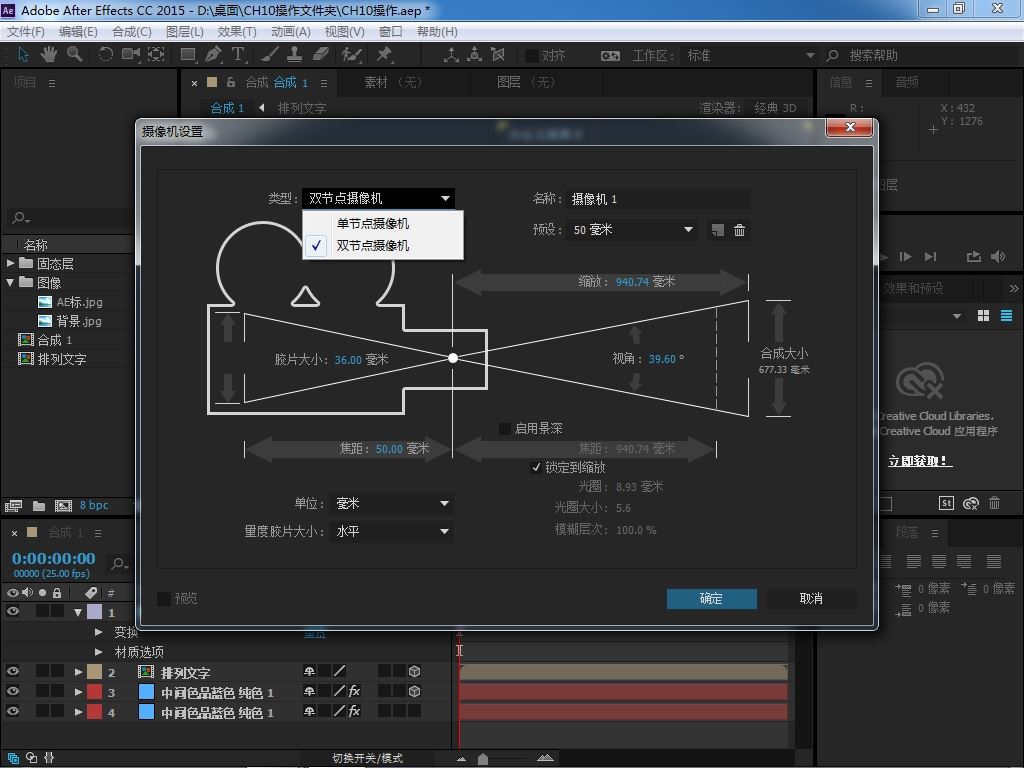Open the 类型 camera type dropdown
Screen dimensions: 1024x768
click(378, 198)
